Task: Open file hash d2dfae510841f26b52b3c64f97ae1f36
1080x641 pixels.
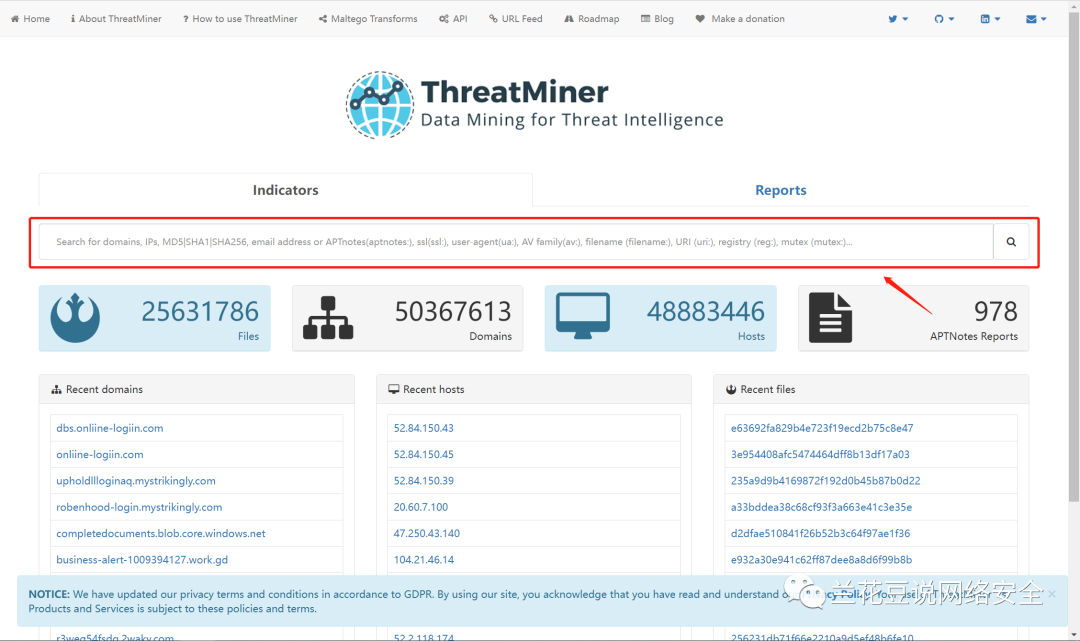Action: pyautogui.click(x=820, y=534)
